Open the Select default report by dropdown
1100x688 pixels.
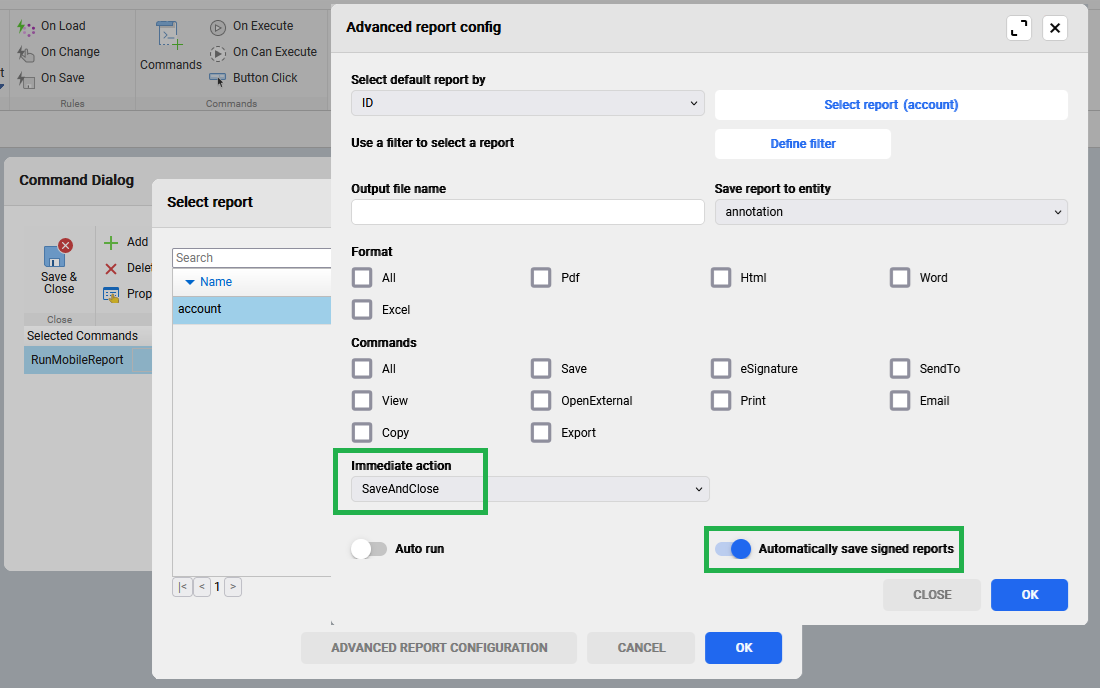coord(528,104)
